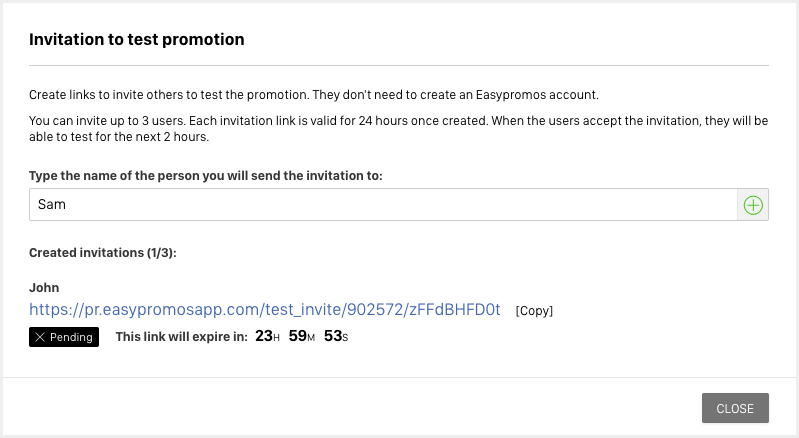Viewport: 799px width, 438px height.
Task: Click the "Invitation to test promotion" heading
Action: pos(137,40)
